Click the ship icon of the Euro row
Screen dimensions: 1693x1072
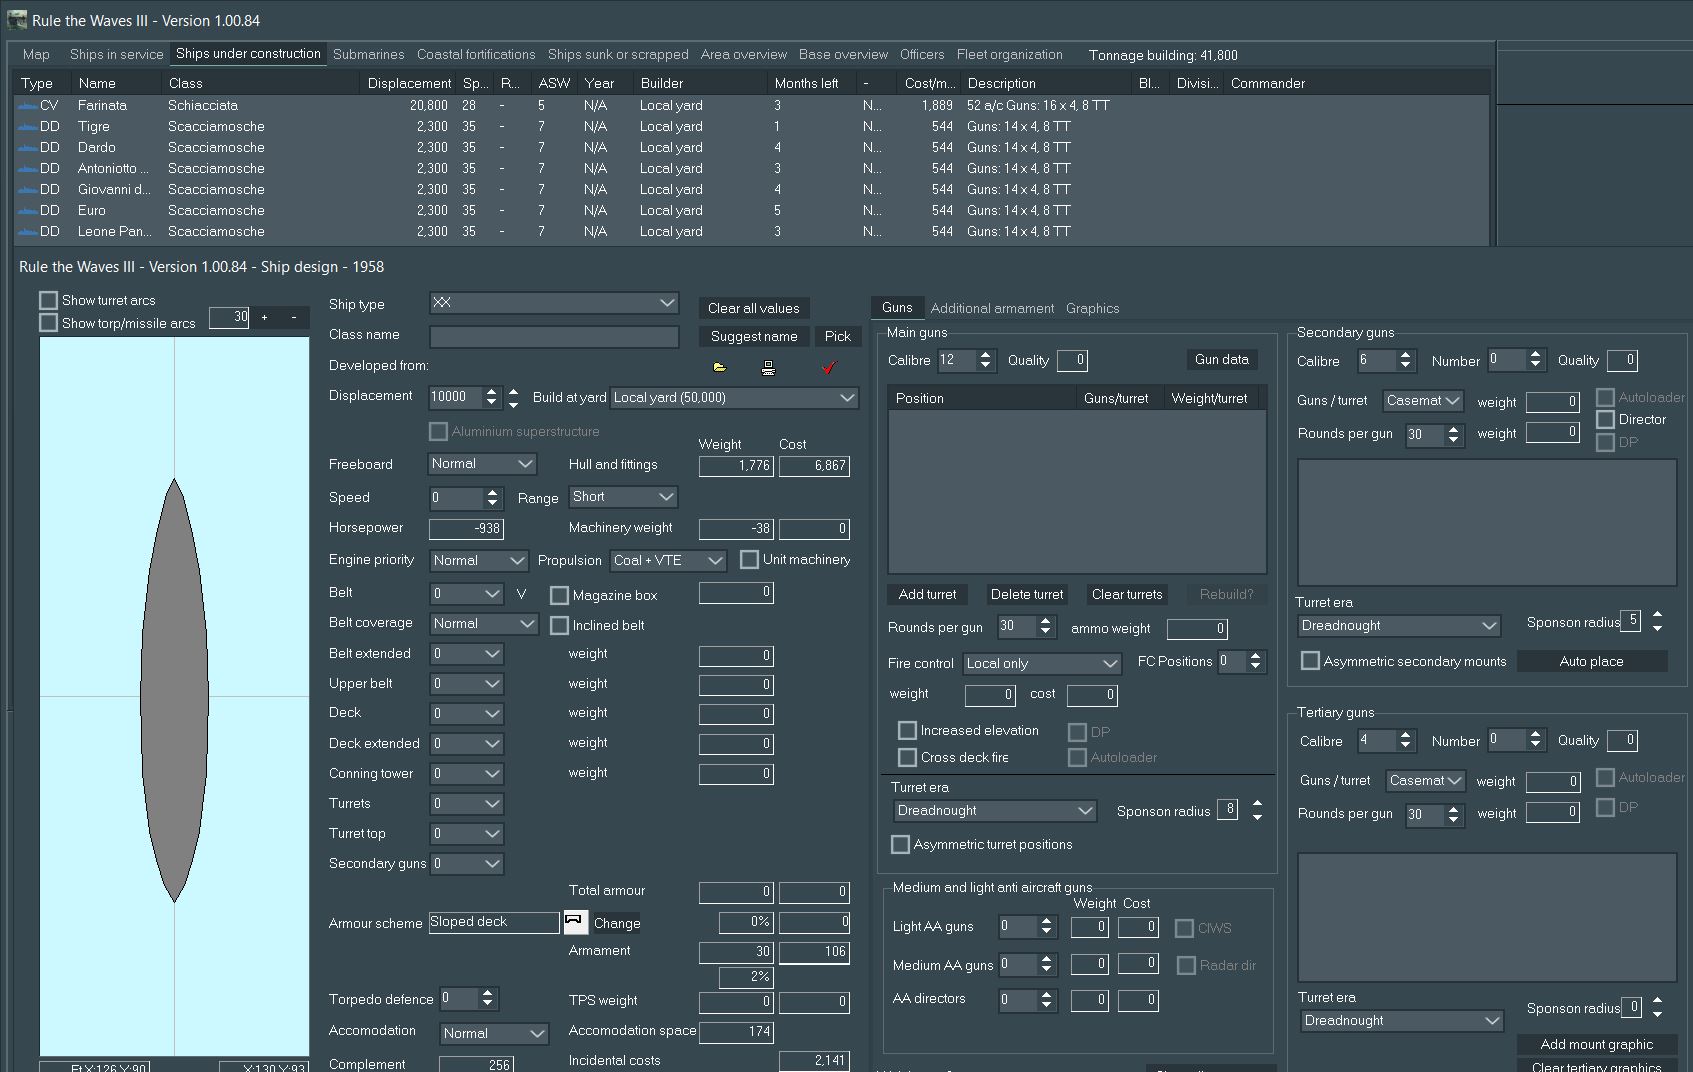[x=27, y=210]
